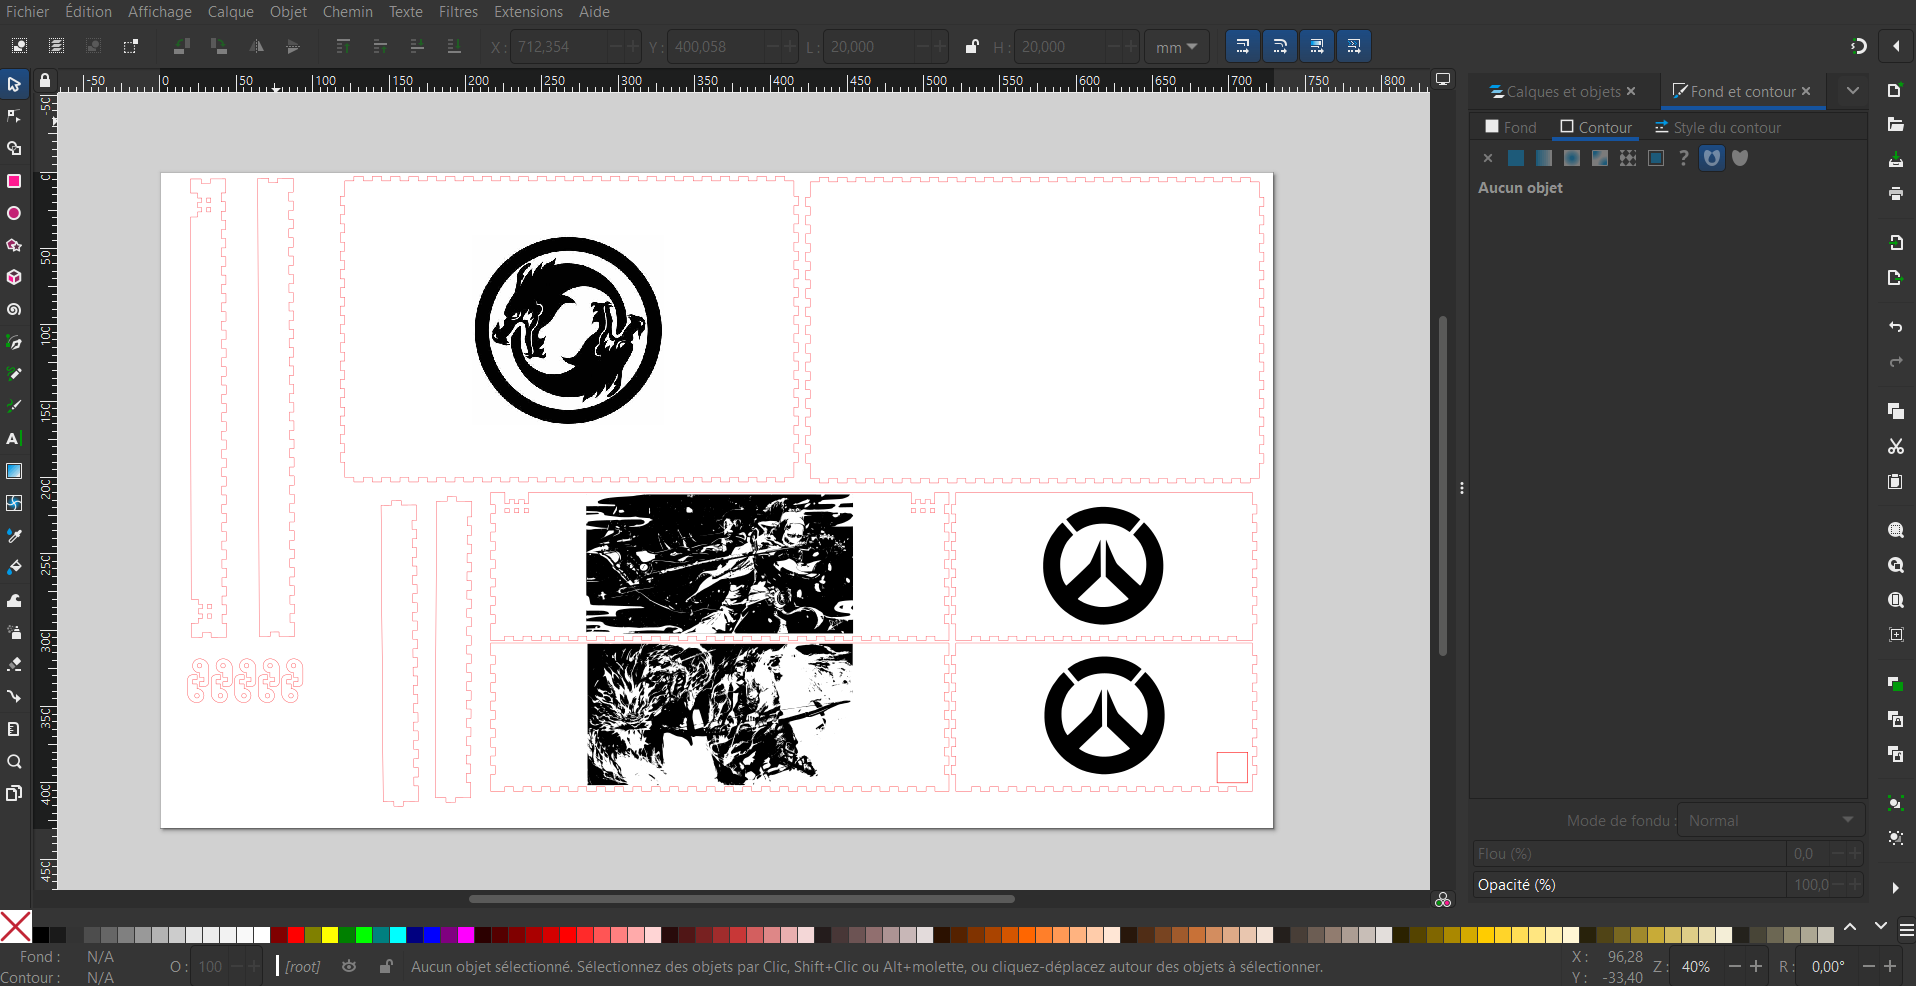Open snapping options arrow
The height and width of the screenshot is (986, 1916).
click(x=1896, y=46)
